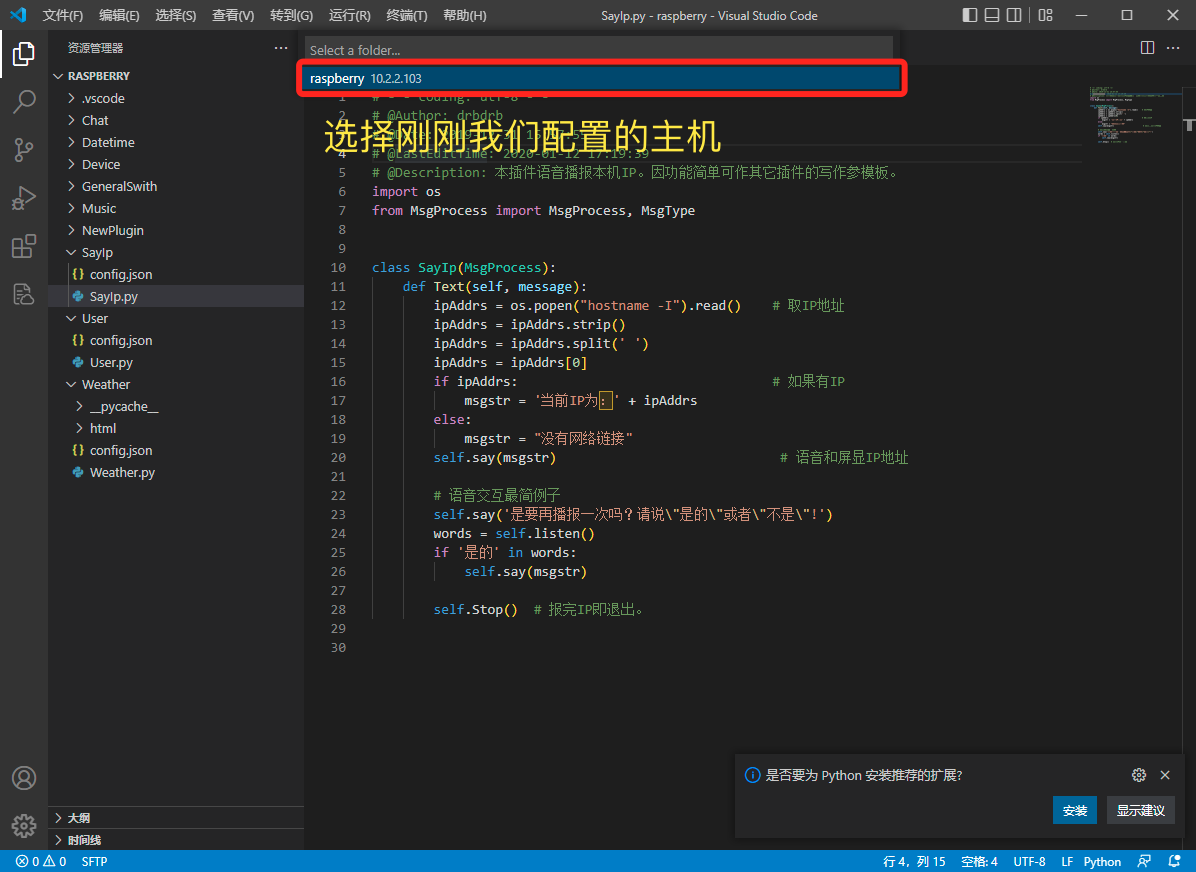Click the 显示建议 button
This screenshot has width=1196, height=872.
pyautogui.click(x=1140, y=810)
